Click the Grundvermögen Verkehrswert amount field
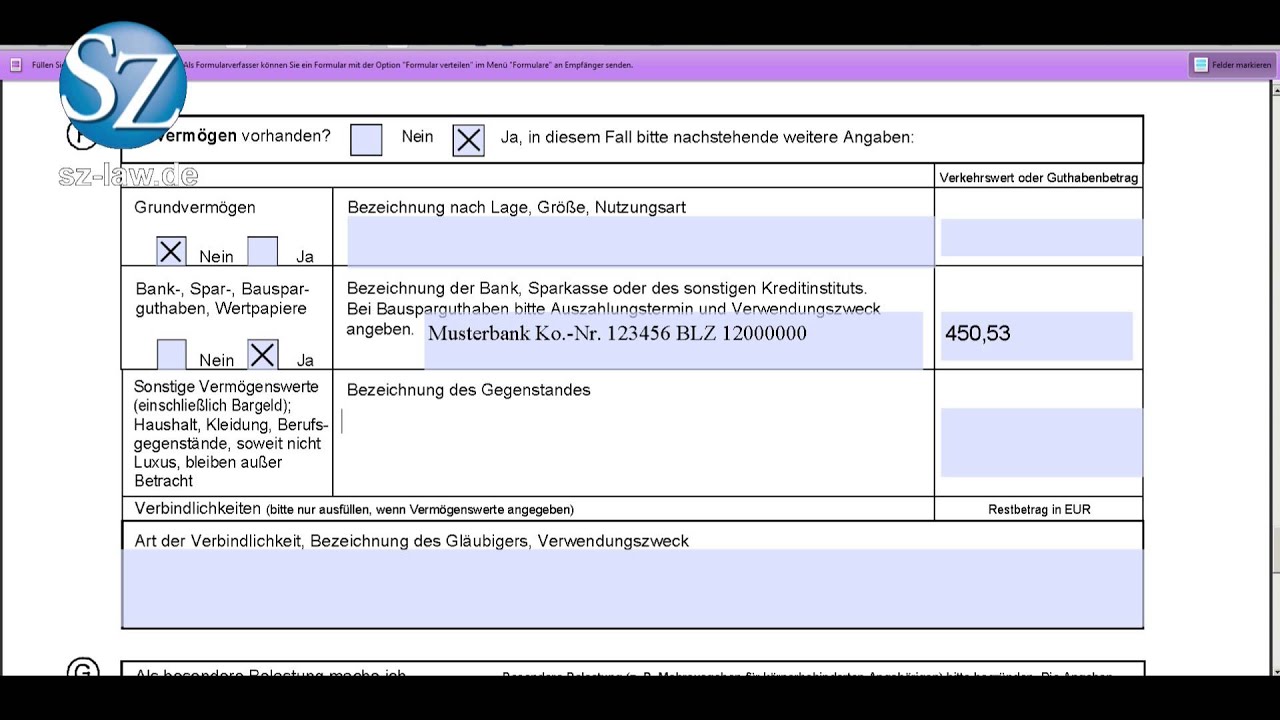This screenshot has width=1280, height=720. 1041,238
